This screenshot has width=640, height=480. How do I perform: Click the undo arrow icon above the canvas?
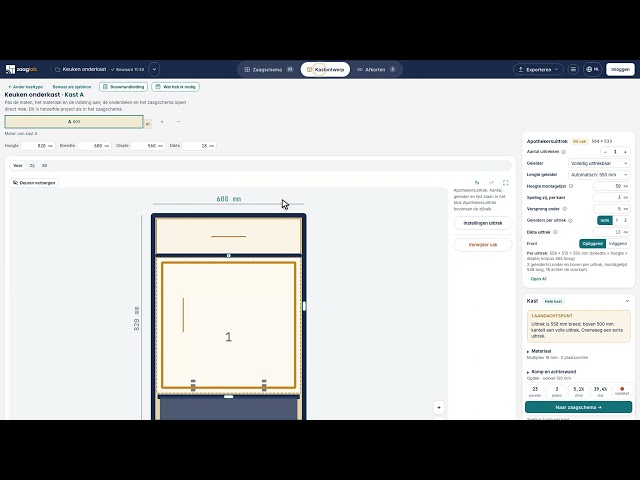(477, 183)
